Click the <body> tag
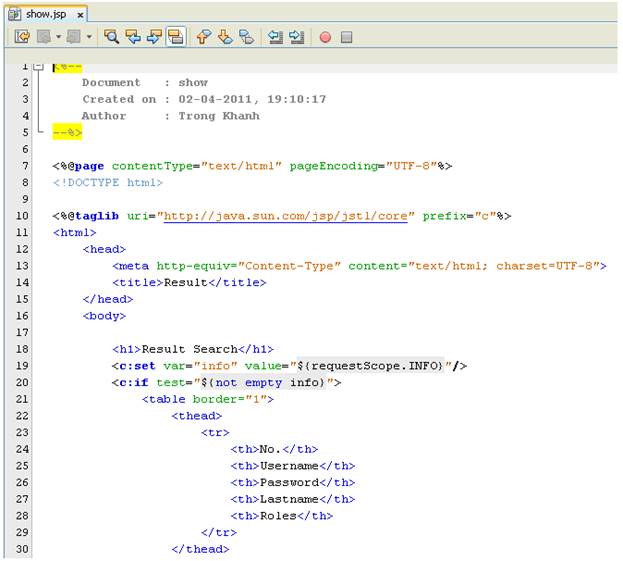The height and width of the screenshot is (561, 623). pos(104,316)
